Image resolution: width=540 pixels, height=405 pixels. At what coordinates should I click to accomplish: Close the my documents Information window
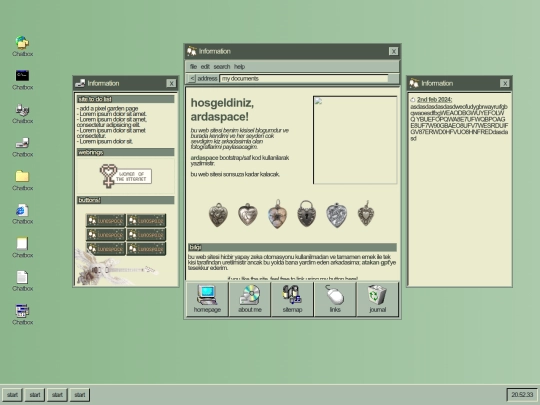click(x=393, y=51)
